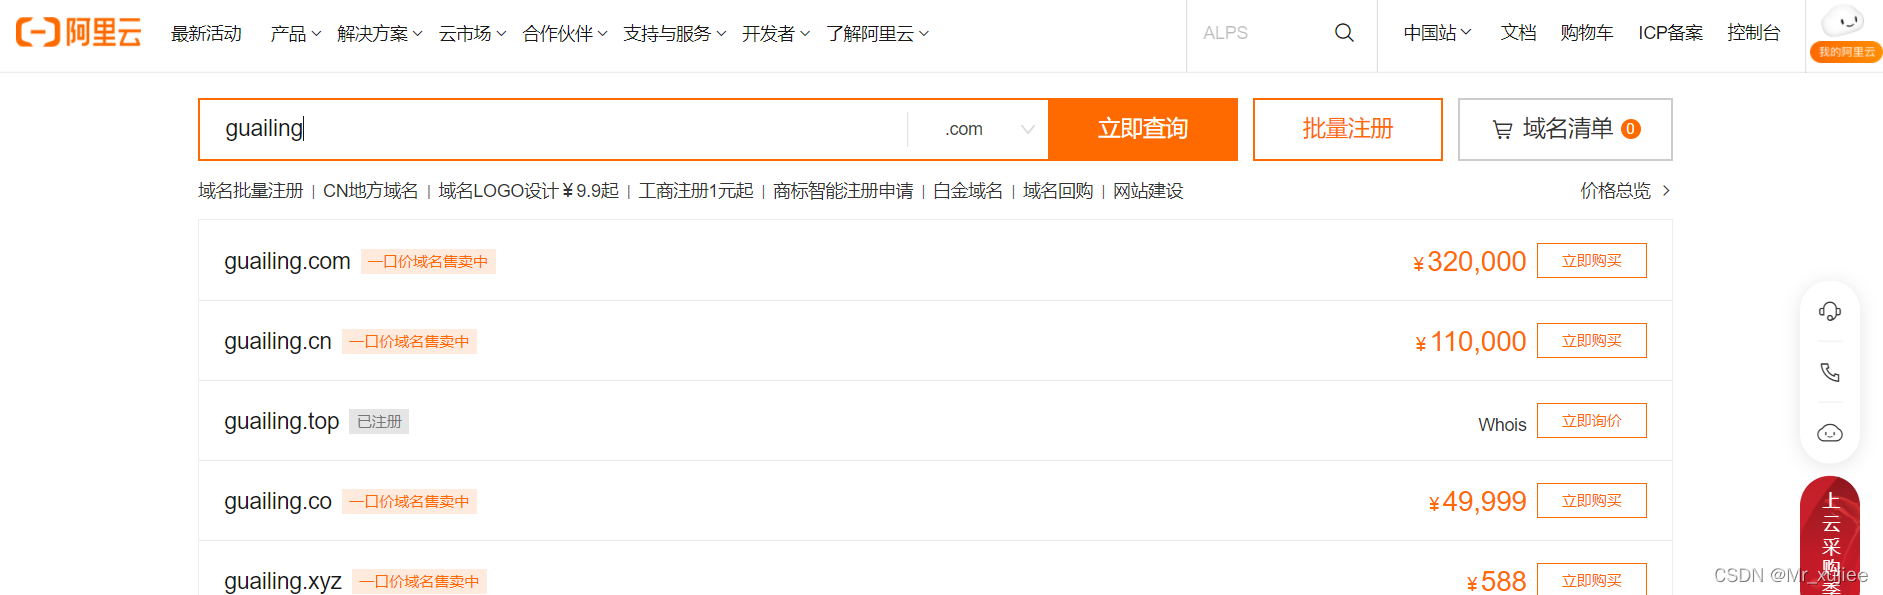Click 立即购买 for guailing.com

(x=1591, y=261)
